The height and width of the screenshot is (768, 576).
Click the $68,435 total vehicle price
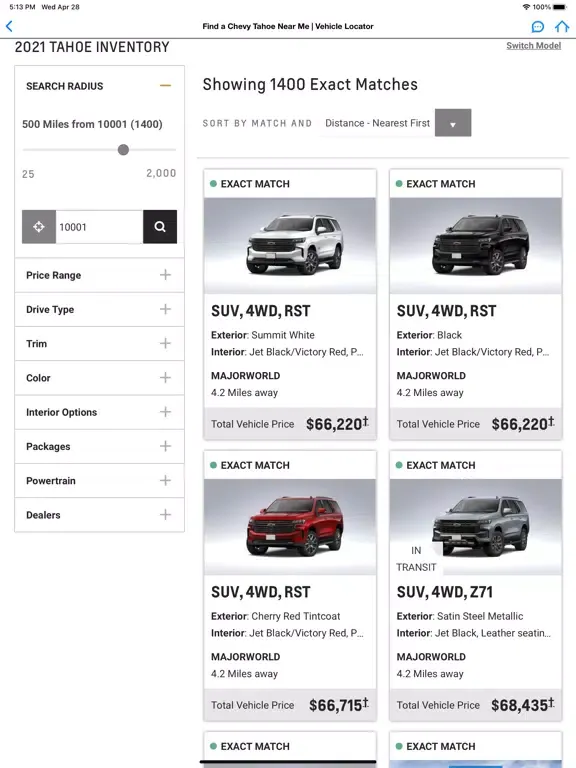[x=523, y=705]
